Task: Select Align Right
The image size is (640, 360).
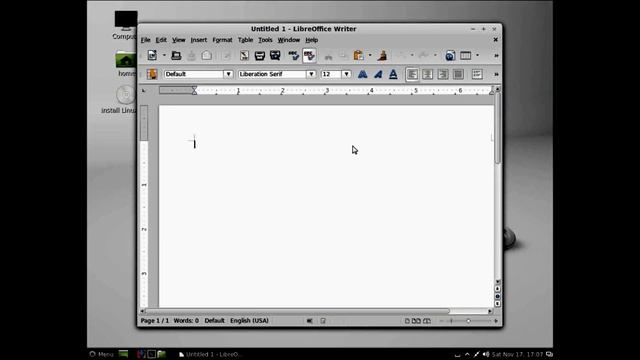Action: 443,74
